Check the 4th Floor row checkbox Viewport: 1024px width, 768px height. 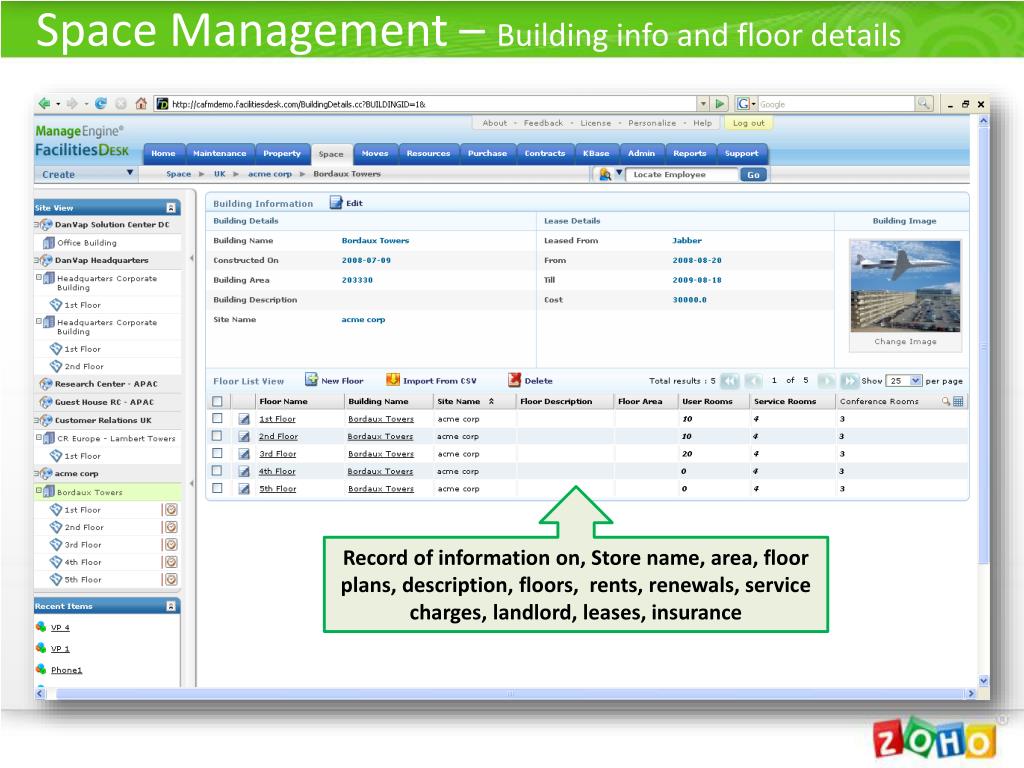(217, 470)
